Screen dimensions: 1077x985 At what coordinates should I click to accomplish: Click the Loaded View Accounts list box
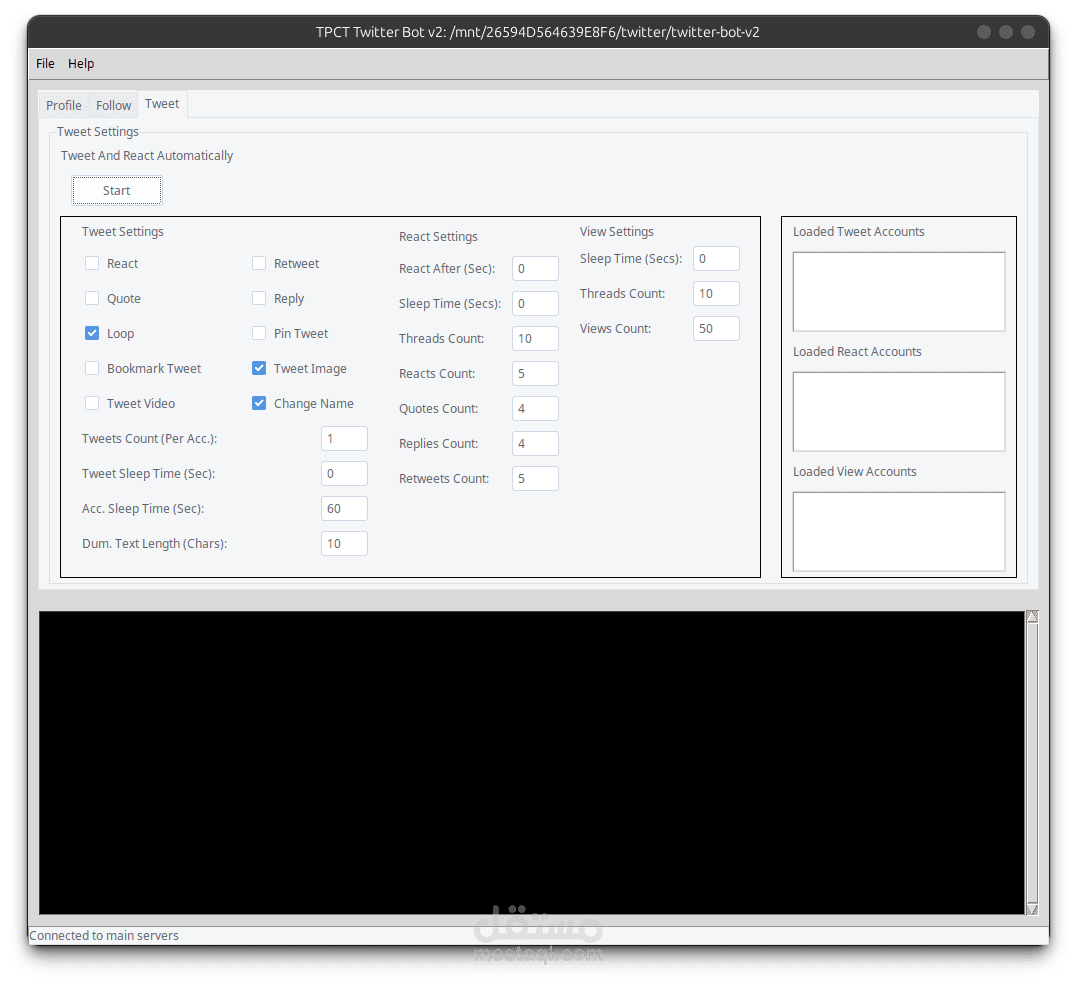899,532
